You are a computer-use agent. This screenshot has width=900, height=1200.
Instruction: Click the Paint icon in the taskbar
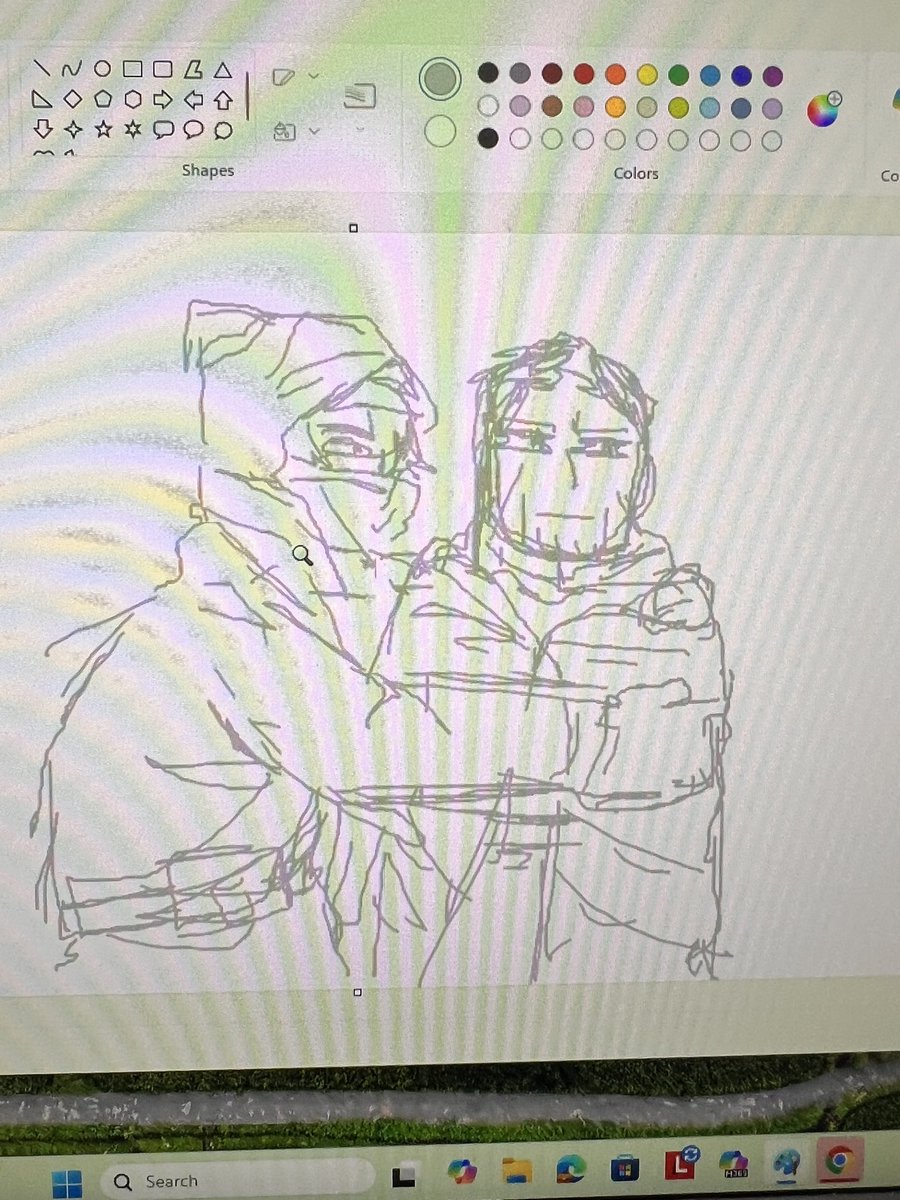pos(786,1162)
